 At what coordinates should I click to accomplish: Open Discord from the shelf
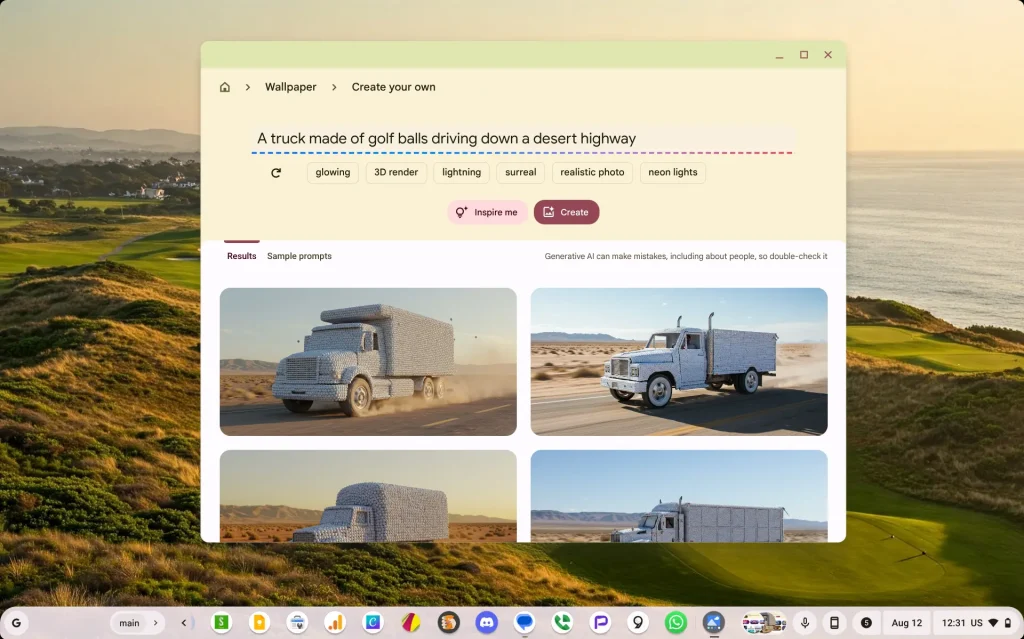(487, 623)
